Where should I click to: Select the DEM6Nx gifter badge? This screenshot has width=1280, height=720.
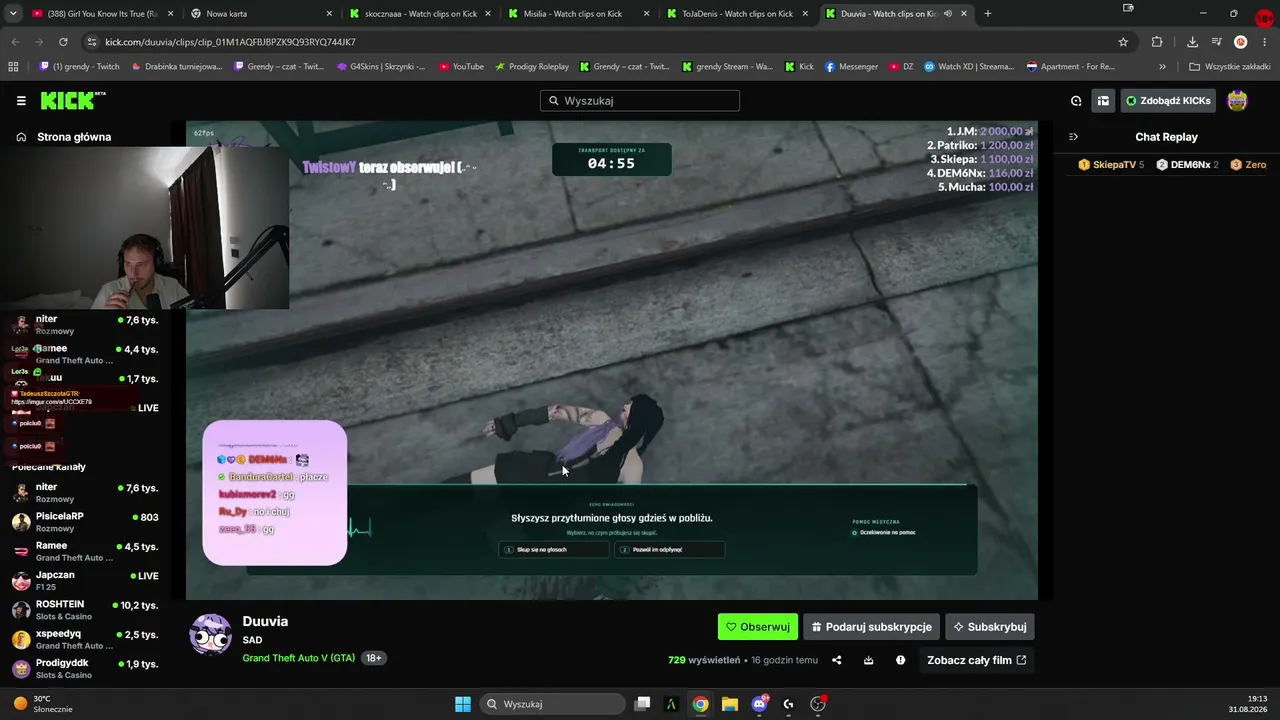pyautogui.click(x=1187, y=165)
